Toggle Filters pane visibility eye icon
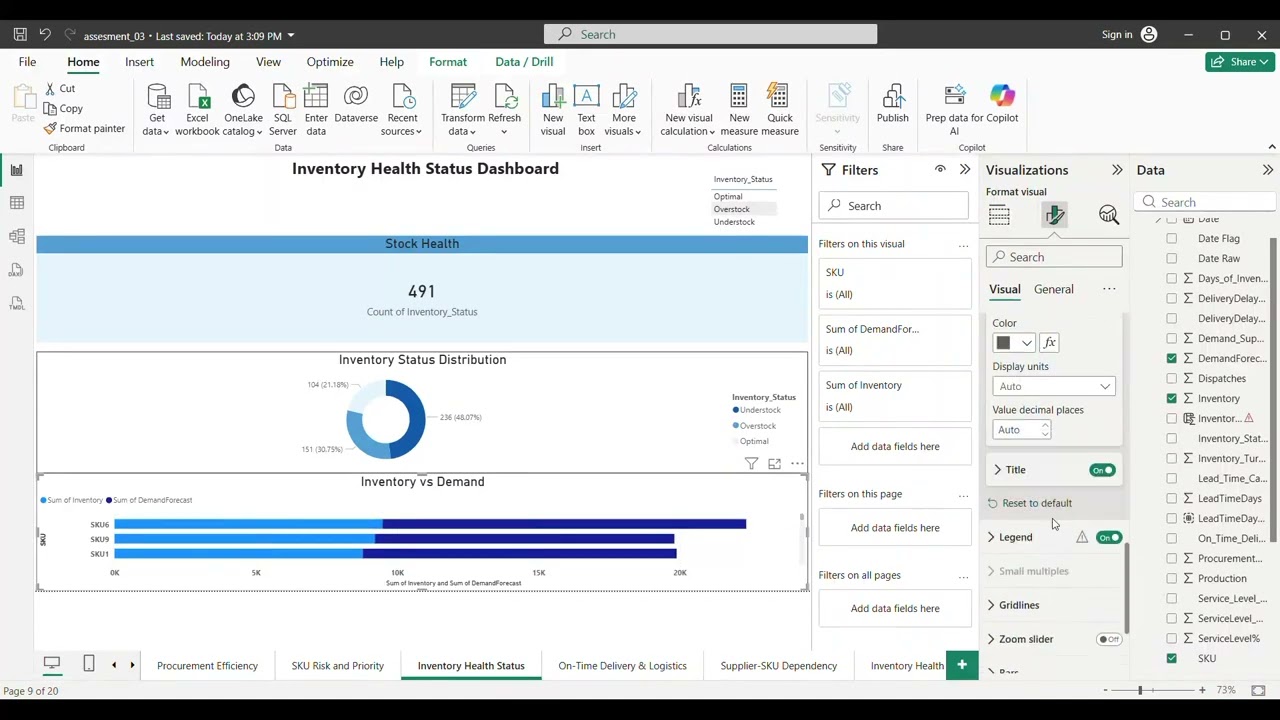Image resolution: width=1280 pixels, height=720 pixels. coord(940,170)
